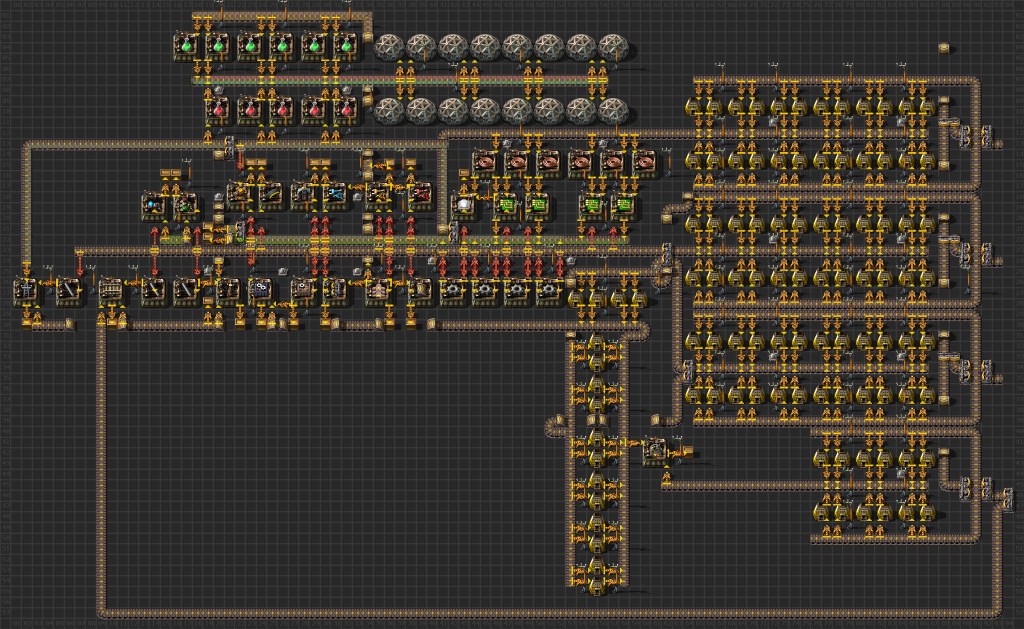Select the leftmost iron gear assembler
The image size is (1024, 629).
[452, 291]
